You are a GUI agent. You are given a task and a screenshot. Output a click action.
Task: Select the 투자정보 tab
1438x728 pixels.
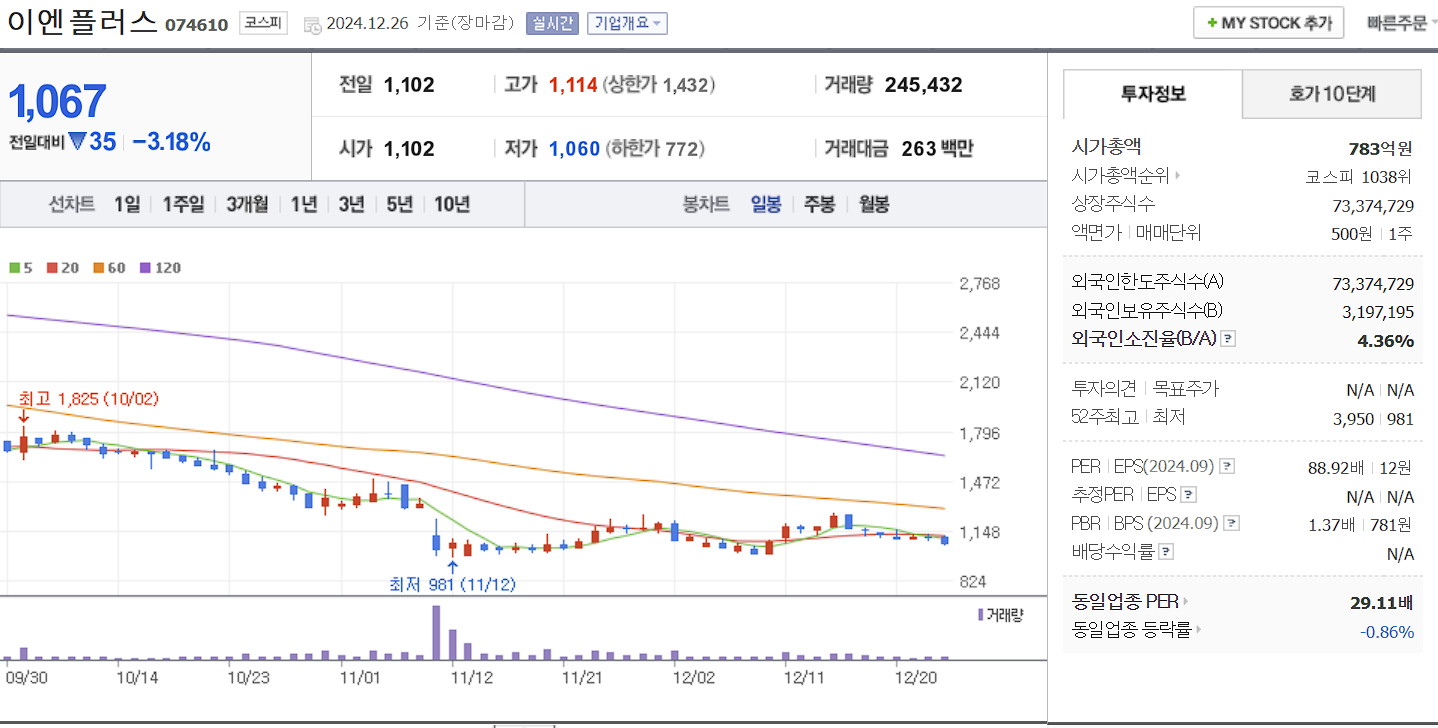pyautogui.click(x=1152, y=93)
